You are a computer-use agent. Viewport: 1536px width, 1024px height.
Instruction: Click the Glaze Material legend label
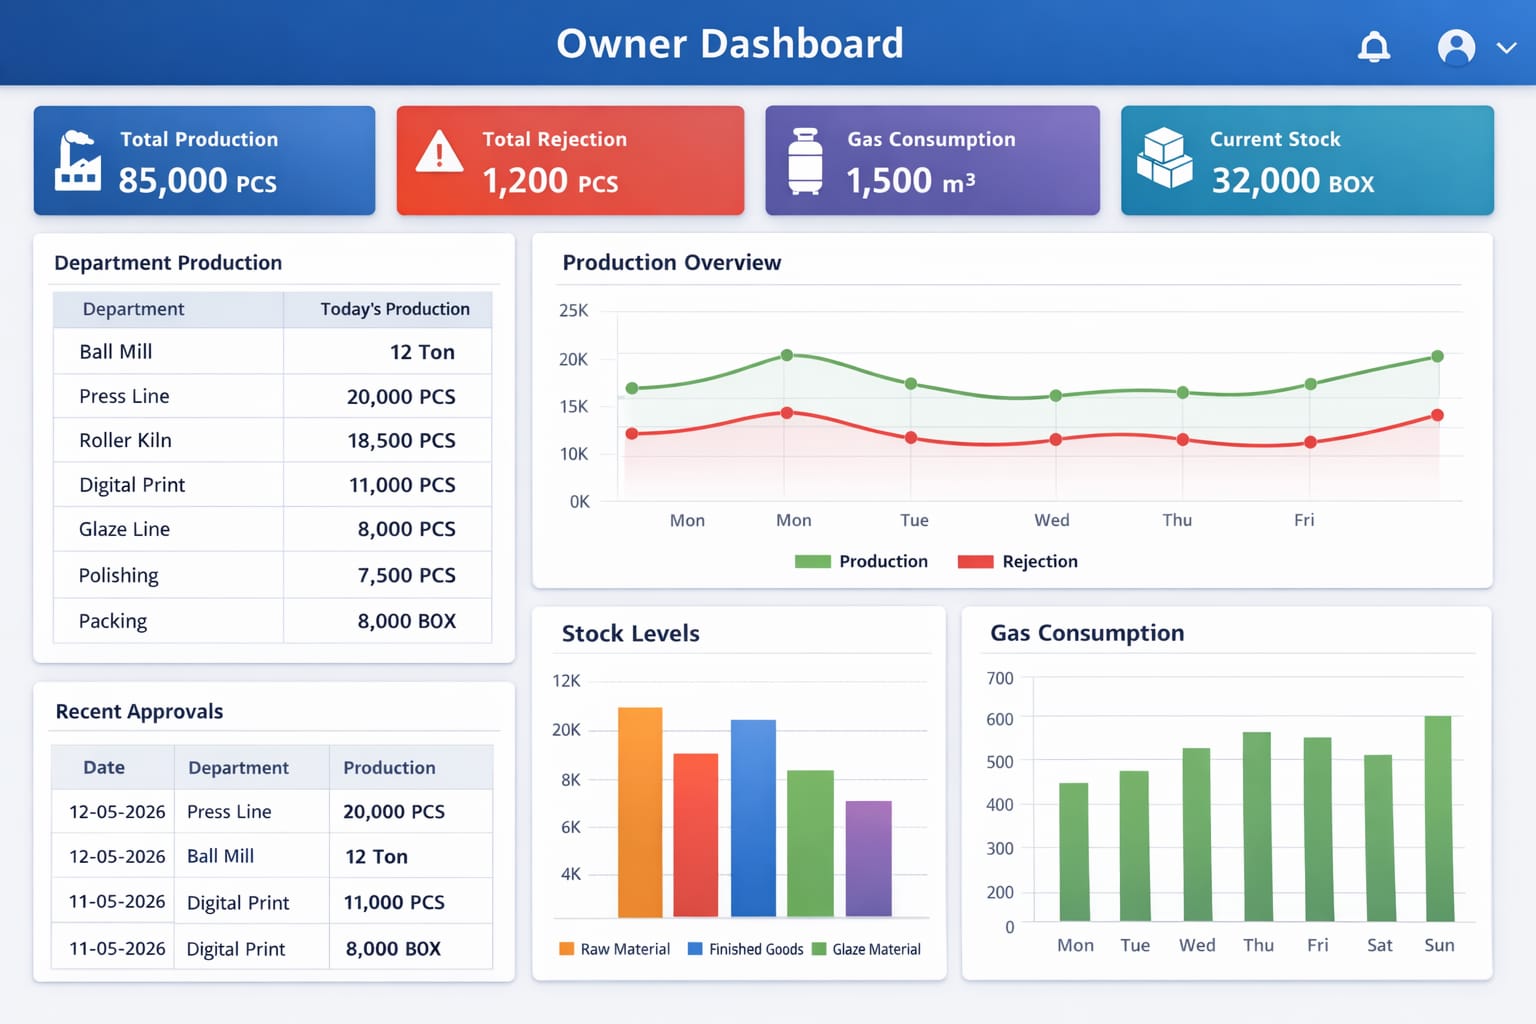pyautogui.click(x=877, y=949)
